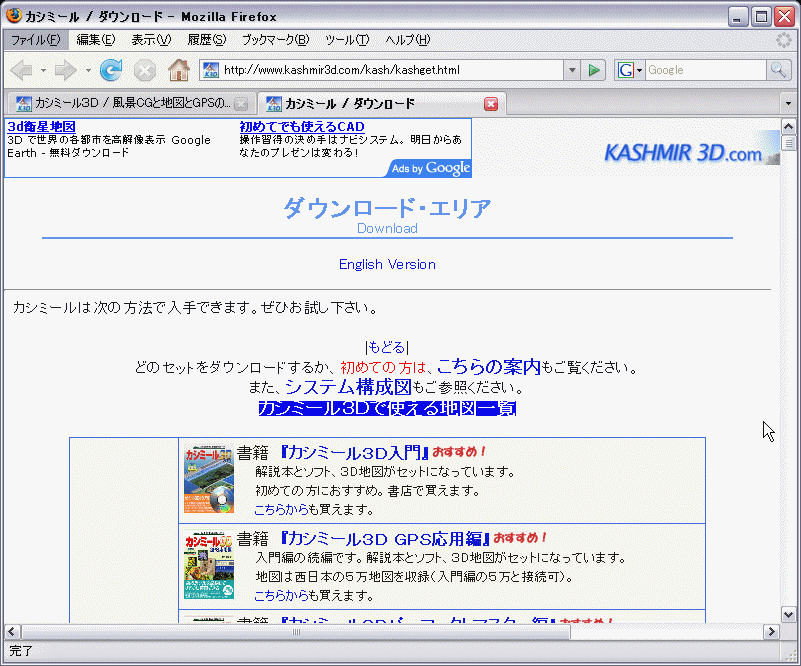Click the 3d衛星地図 ad link

coord(41,127)
